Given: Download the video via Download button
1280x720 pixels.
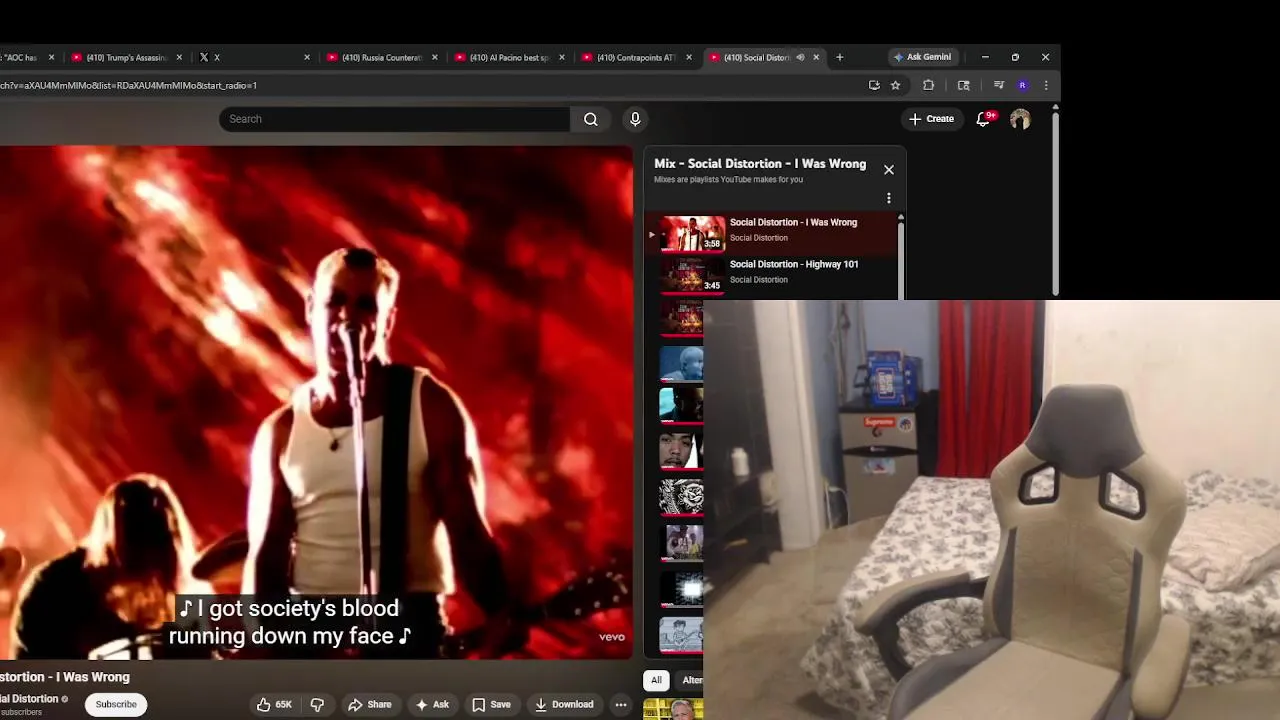Looking at the screenshot, I should tap(564, 704).
